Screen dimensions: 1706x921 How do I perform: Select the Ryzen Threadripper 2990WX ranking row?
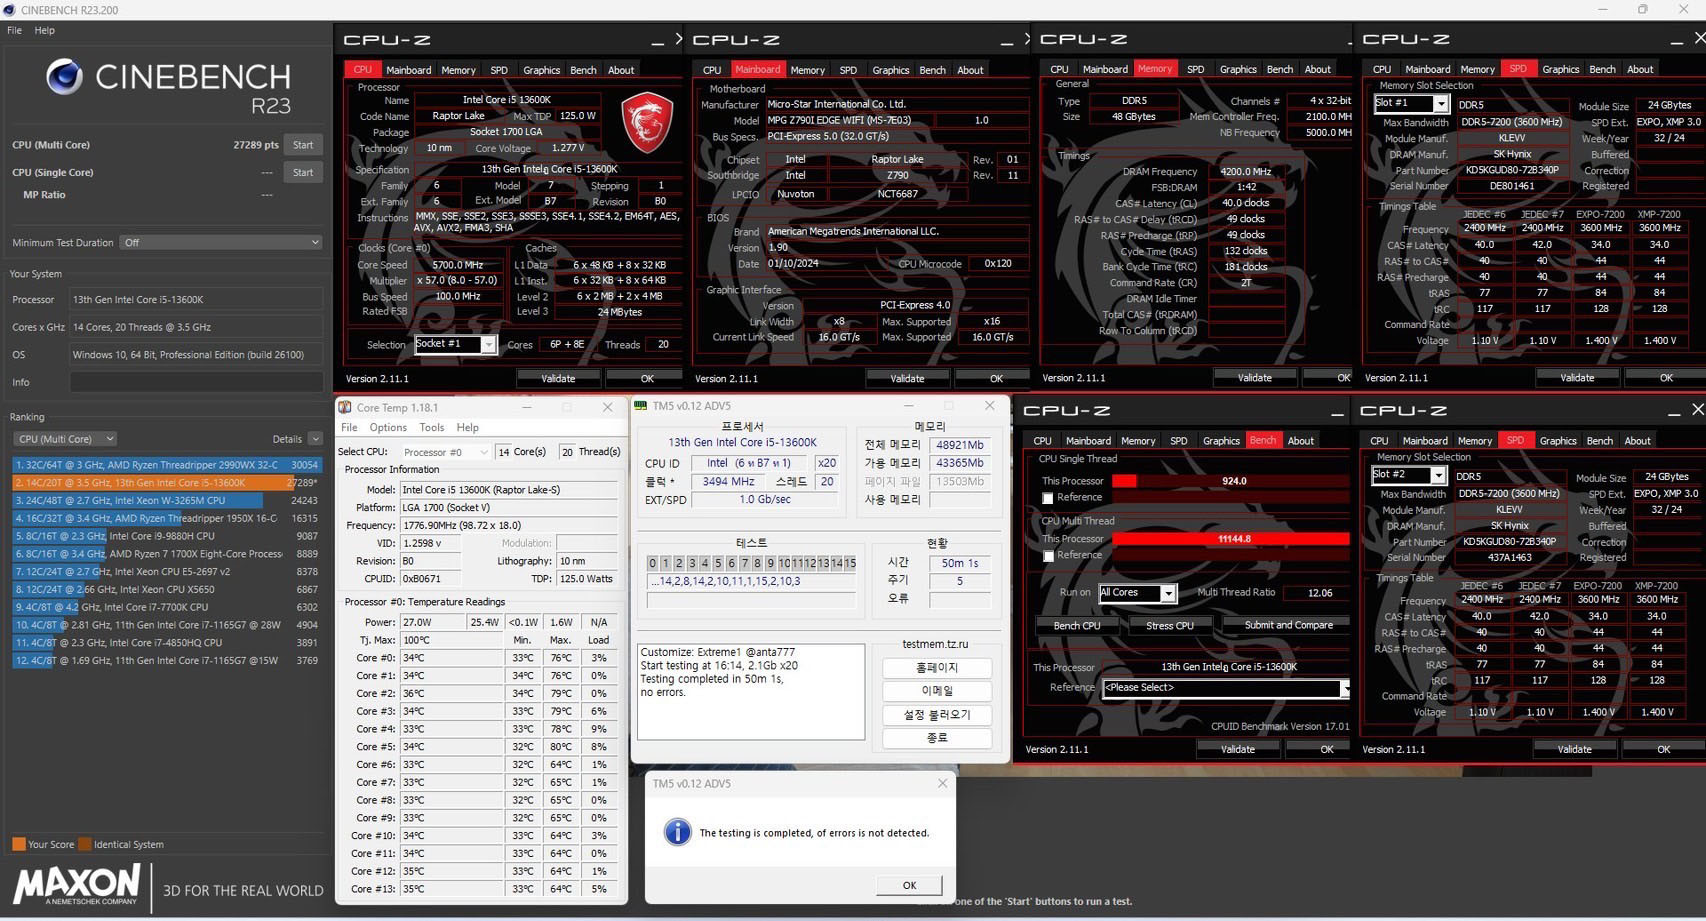[x=167, y=464]
